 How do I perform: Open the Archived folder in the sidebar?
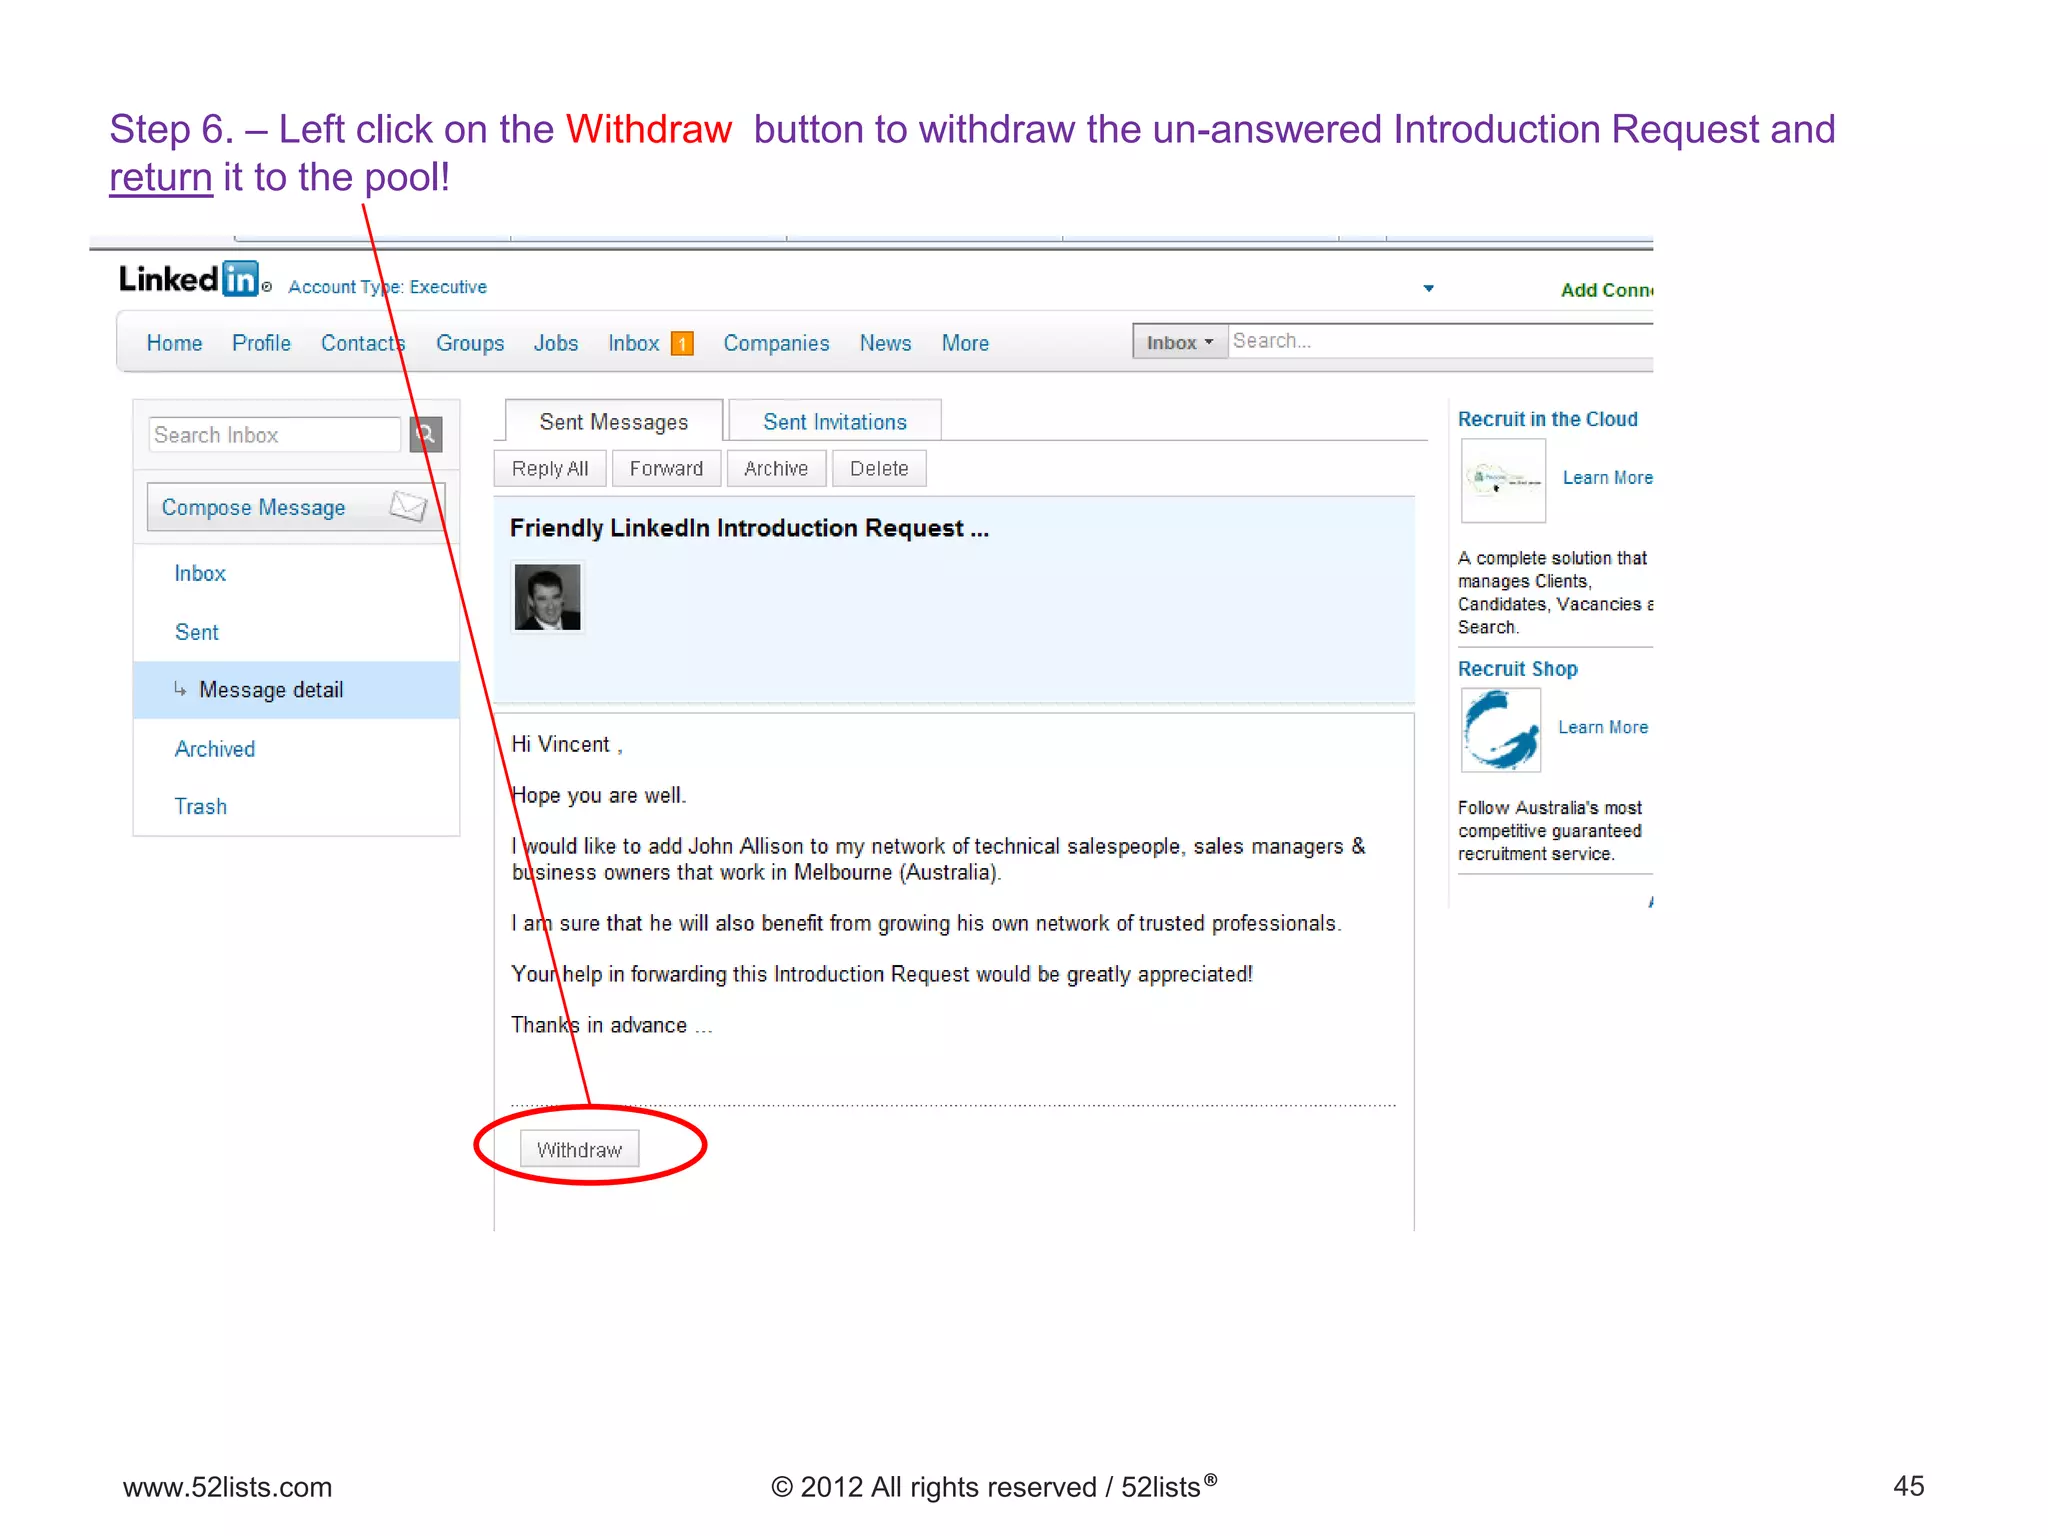point(214,749)
